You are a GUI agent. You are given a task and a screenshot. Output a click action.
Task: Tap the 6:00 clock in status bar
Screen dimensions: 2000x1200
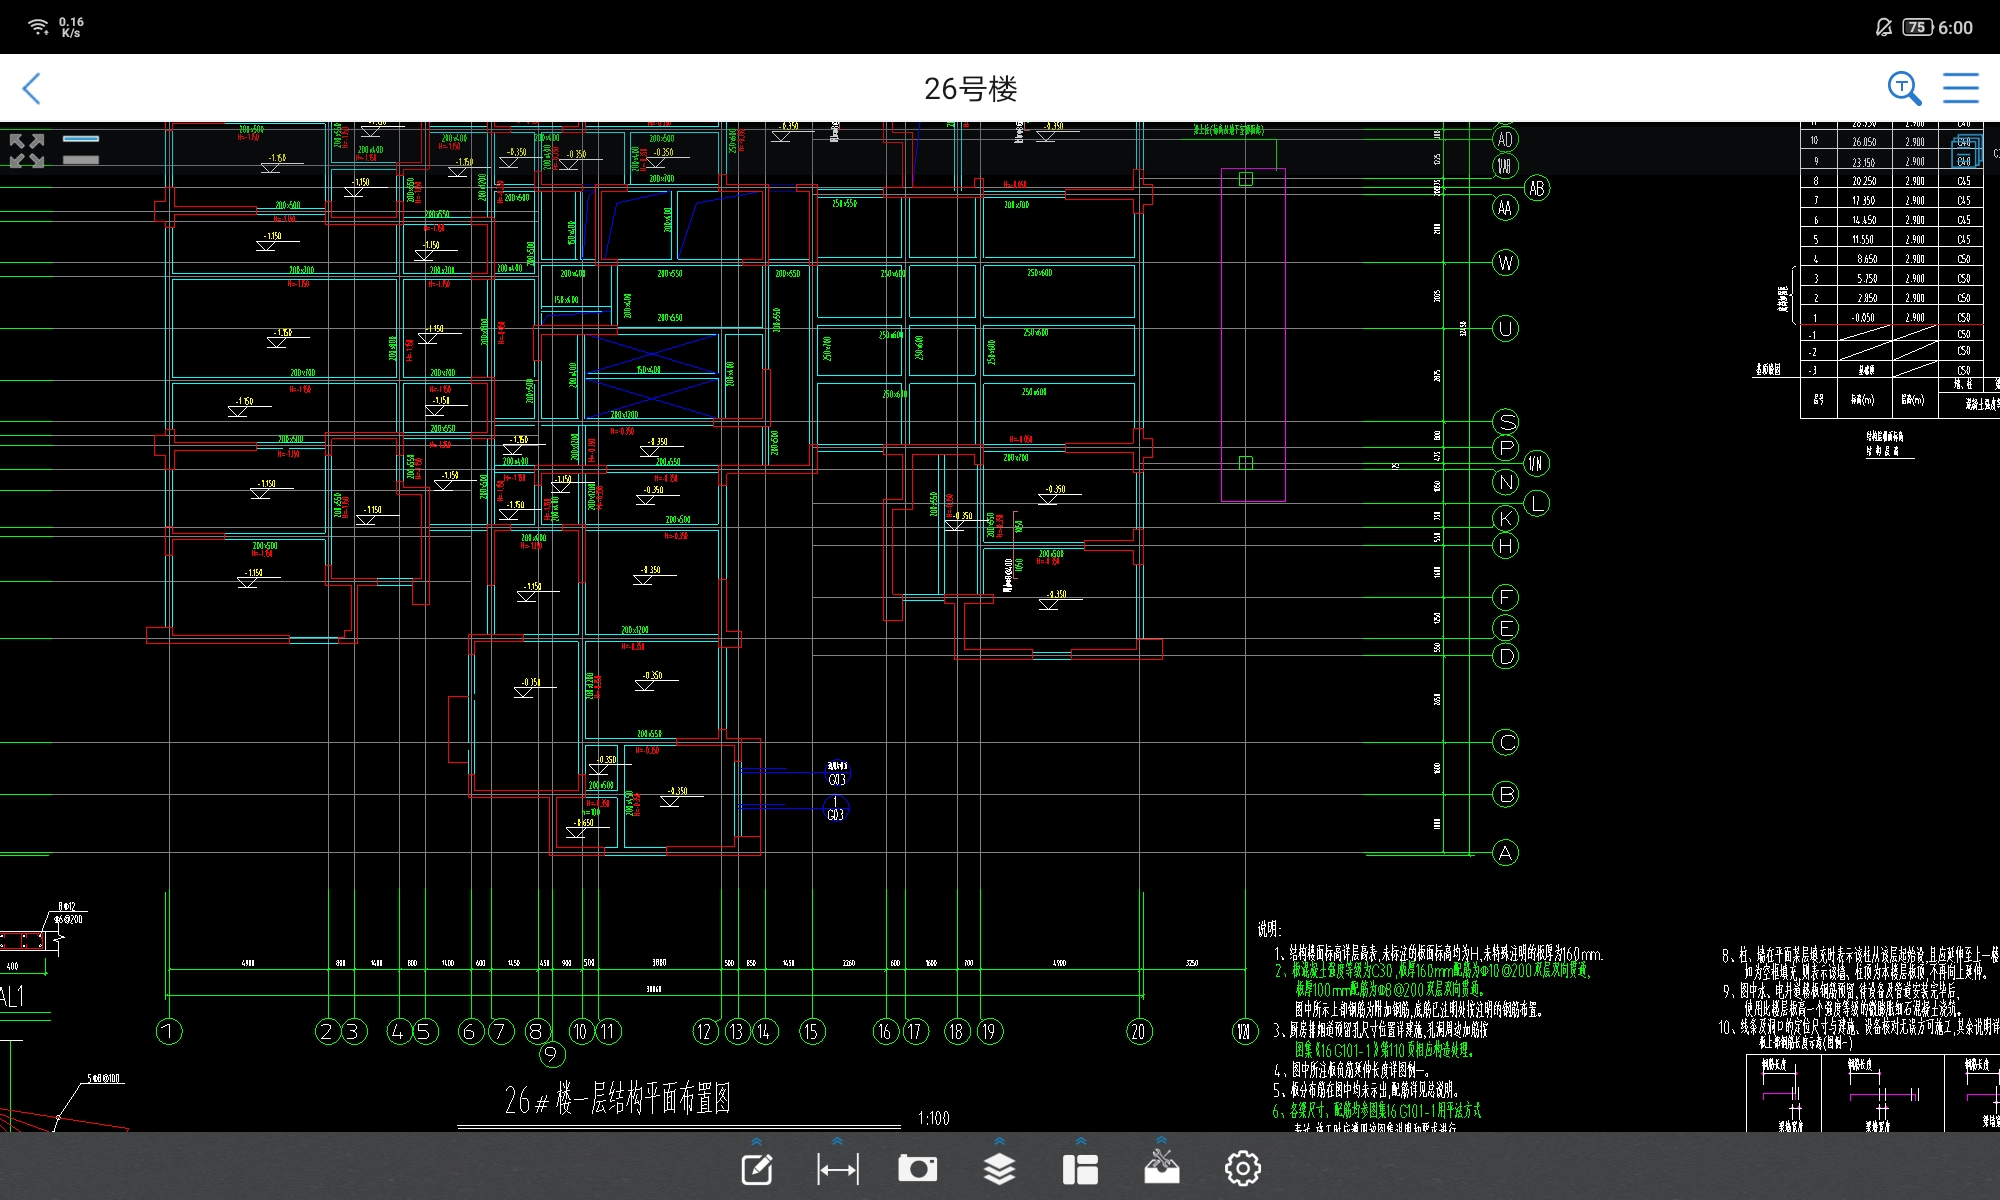point(1956,28)
